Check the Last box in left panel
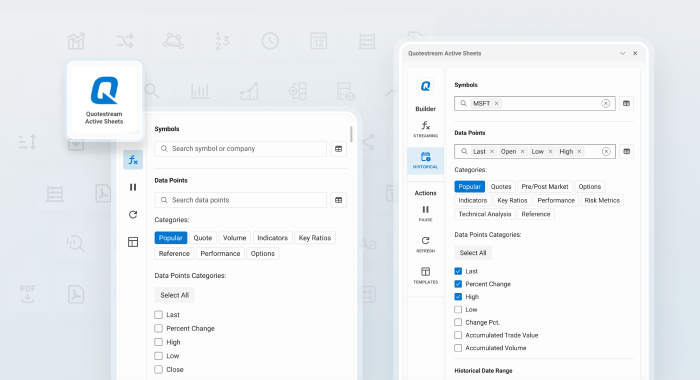This screenshot has height=380, width=700. click(158, 315)
